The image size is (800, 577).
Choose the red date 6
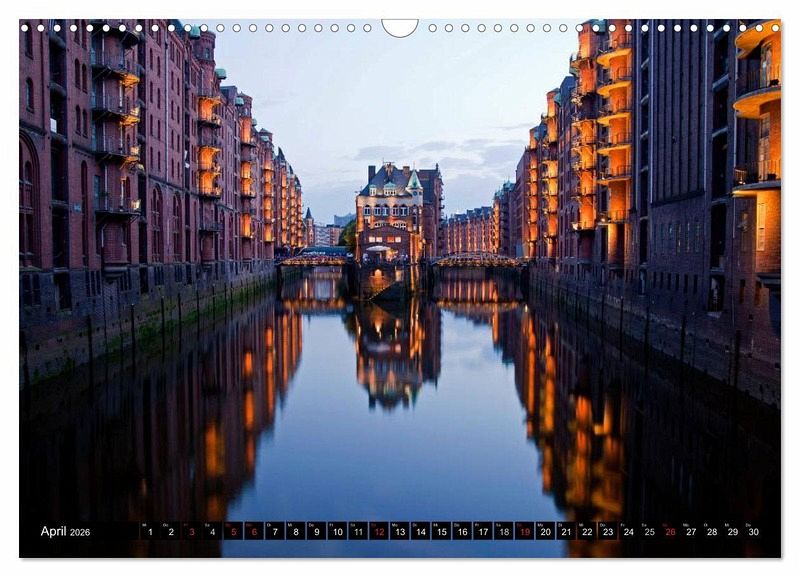[254, 532]
